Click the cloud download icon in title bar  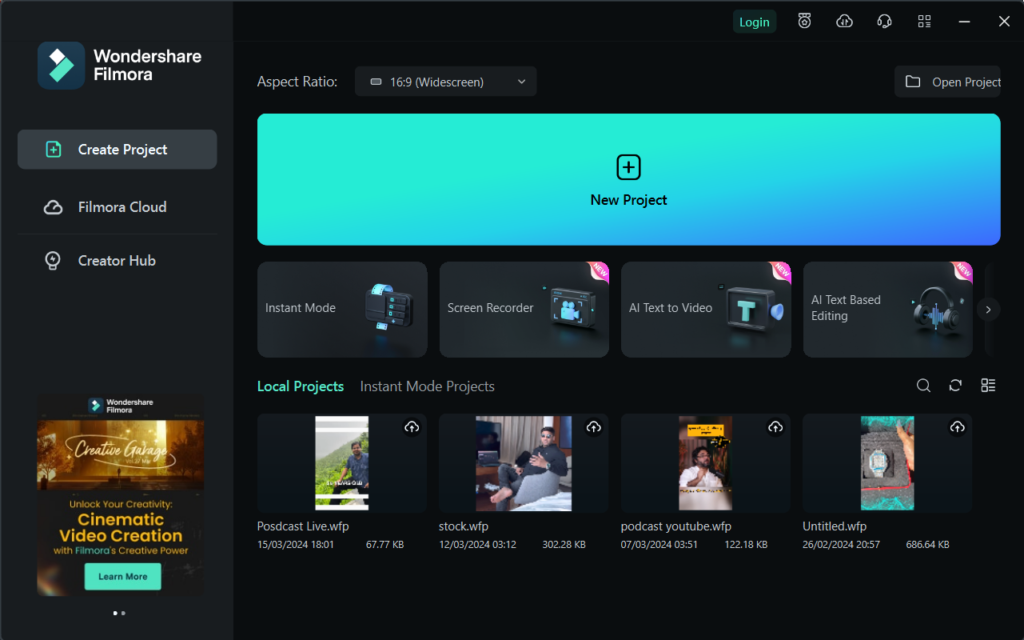[844, 21]
